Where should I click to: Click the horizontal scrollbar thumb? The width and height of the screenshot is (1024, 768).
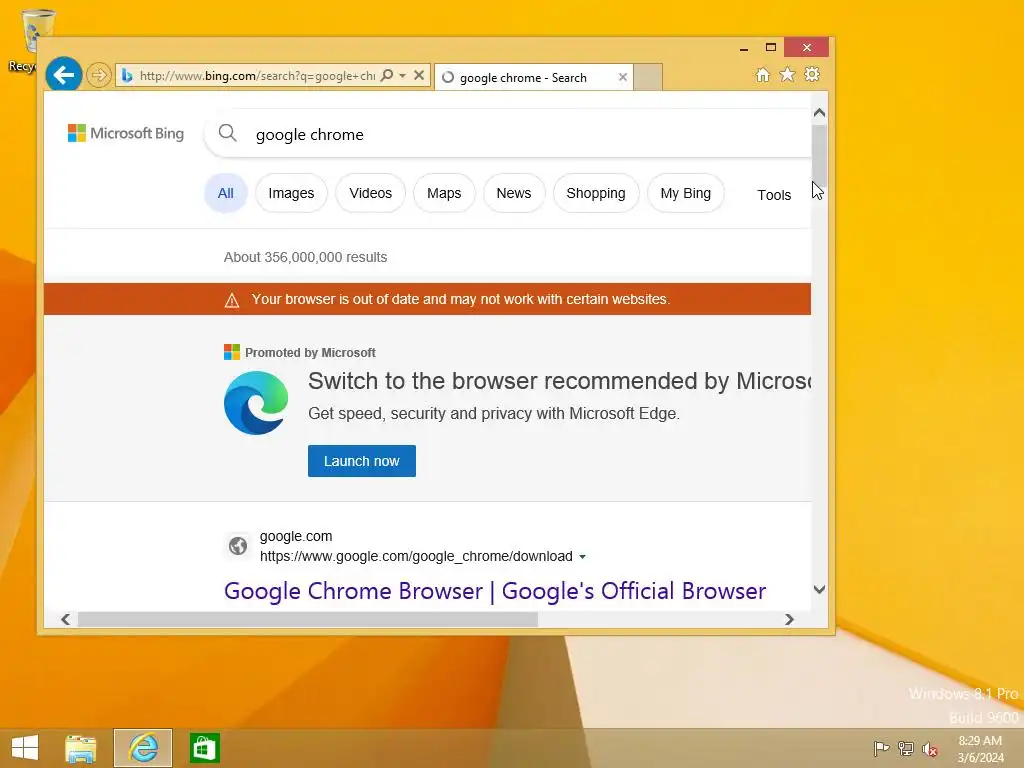(x=308, y=619)
